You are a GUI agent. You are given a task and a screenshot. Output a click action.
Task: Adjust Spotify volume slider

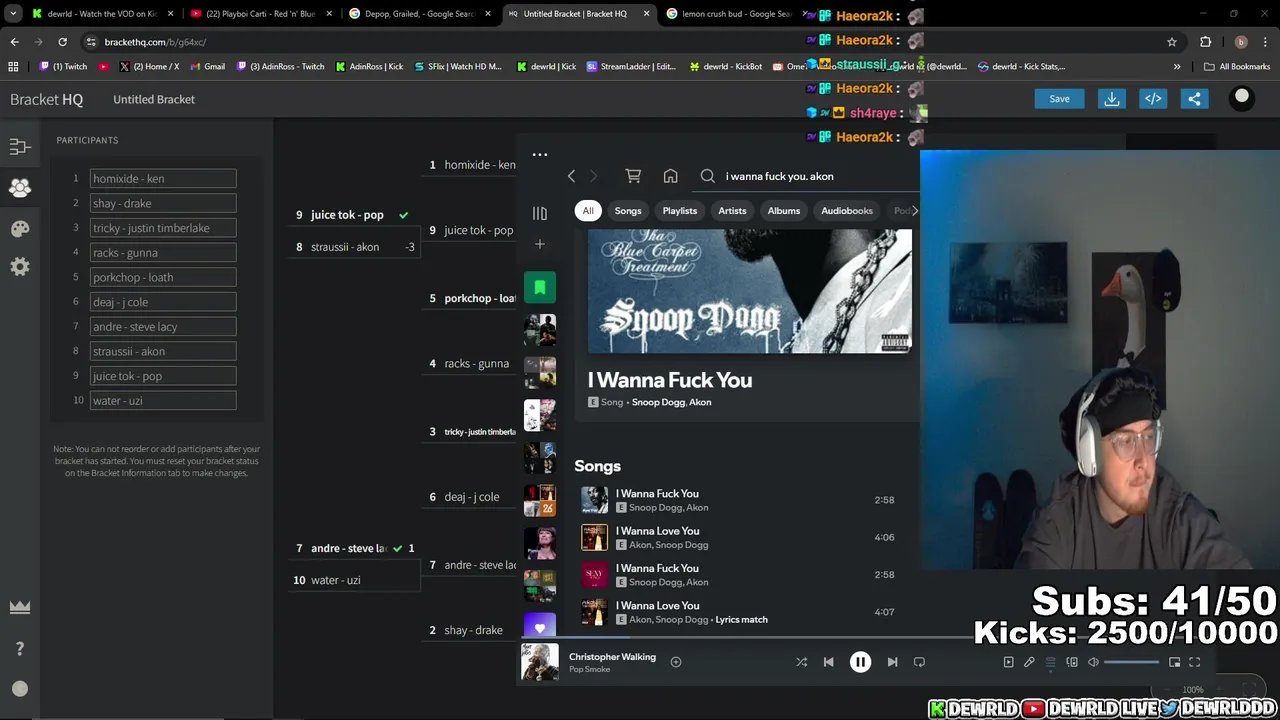1130,662
